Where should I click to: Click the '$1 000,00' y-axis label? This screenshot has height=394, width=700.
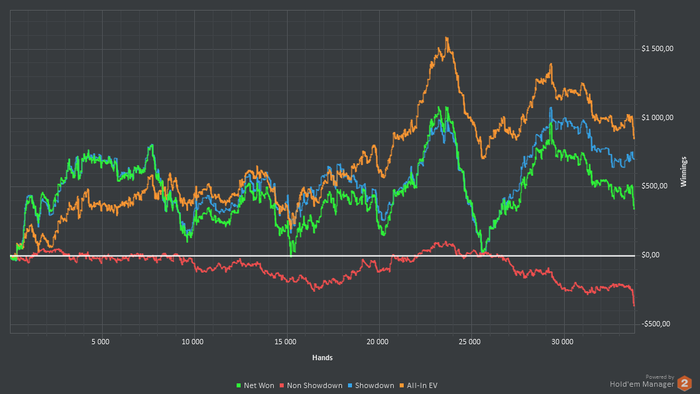click(x=657, y=117)
